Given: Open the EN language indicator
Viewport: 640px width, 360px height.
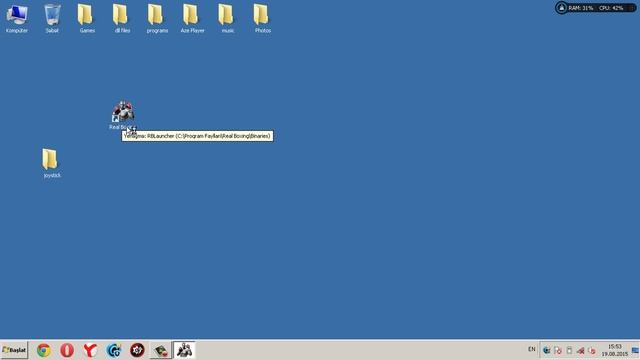Looking at the screenshot, I should click(531, 349).
